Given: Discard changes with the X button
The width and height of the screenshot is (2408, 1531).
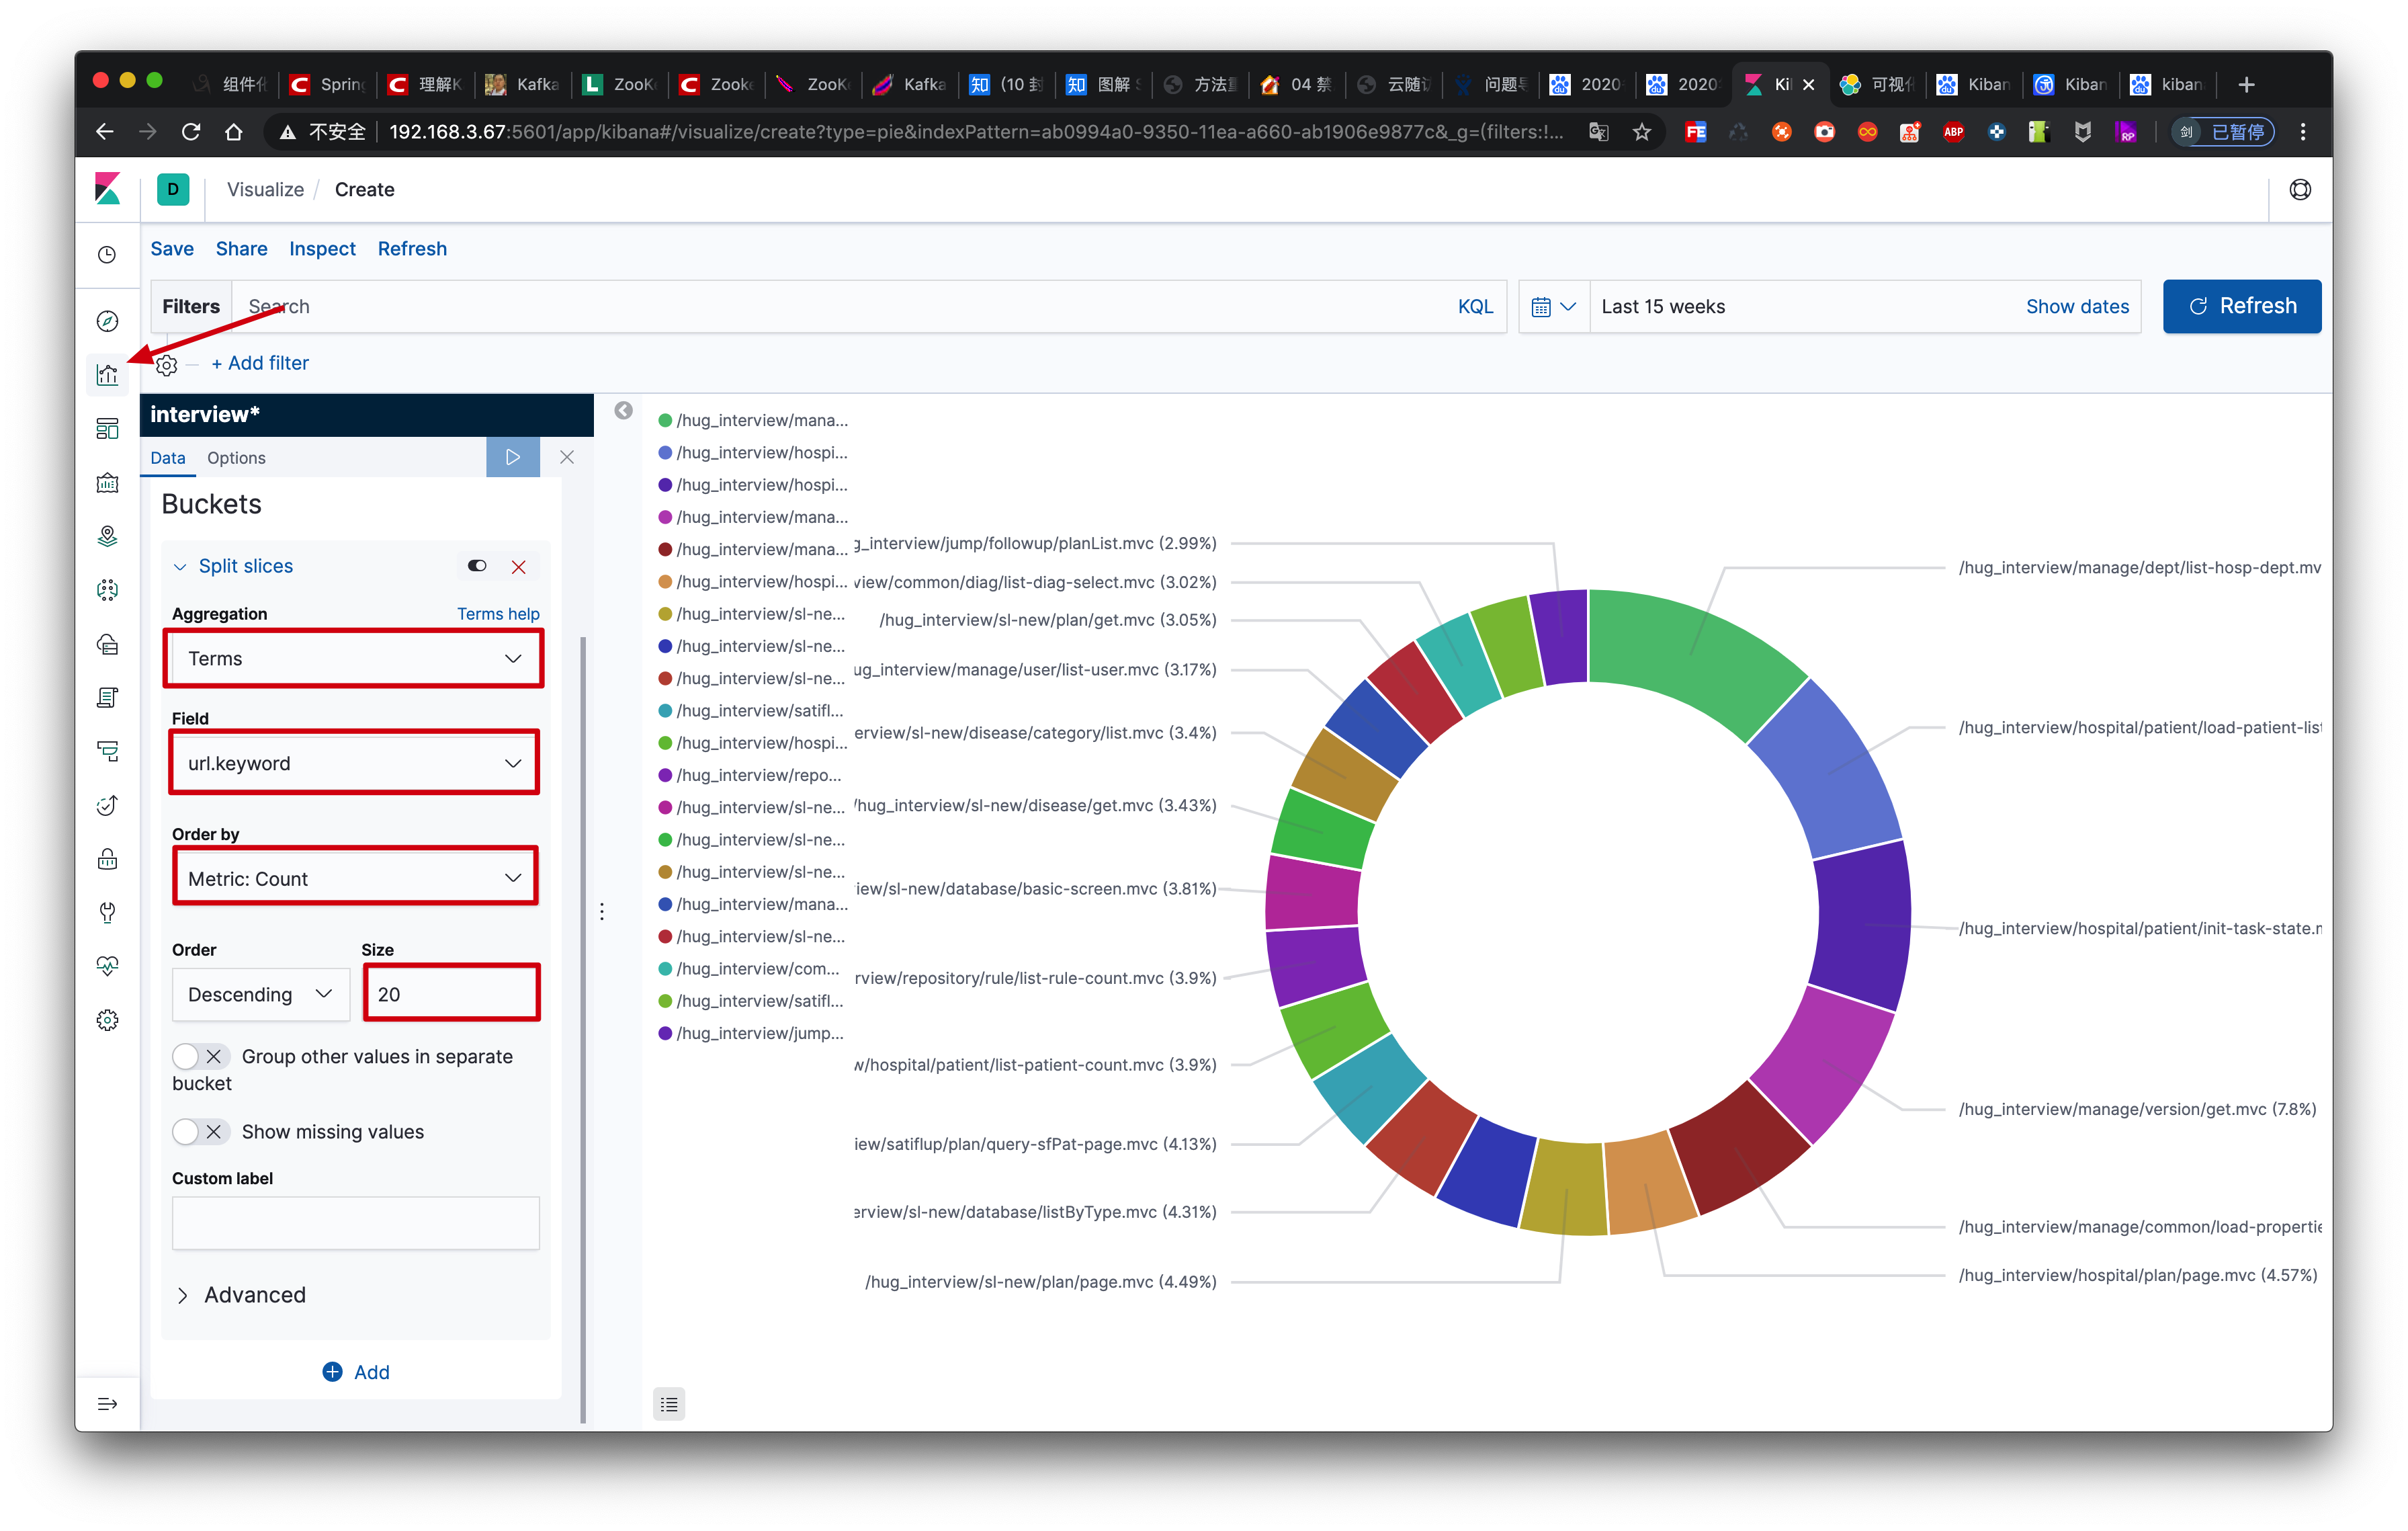Looking at the screenshot, I should [567, 457].
